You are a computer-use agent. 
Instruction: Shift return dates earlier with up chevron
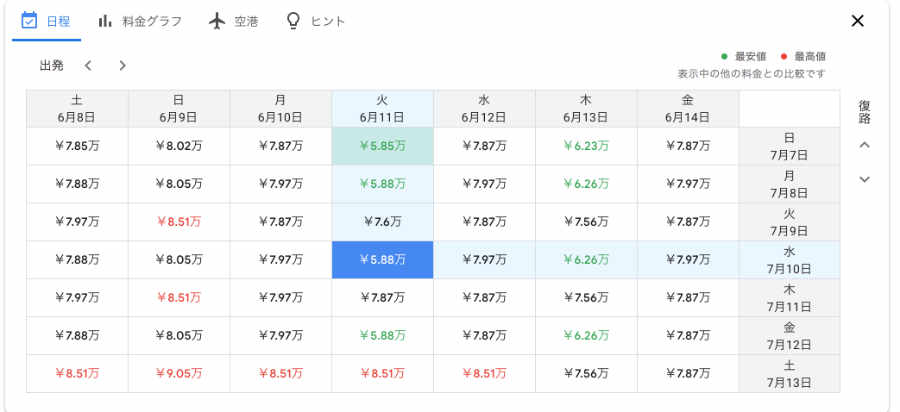tap(864, 145)
